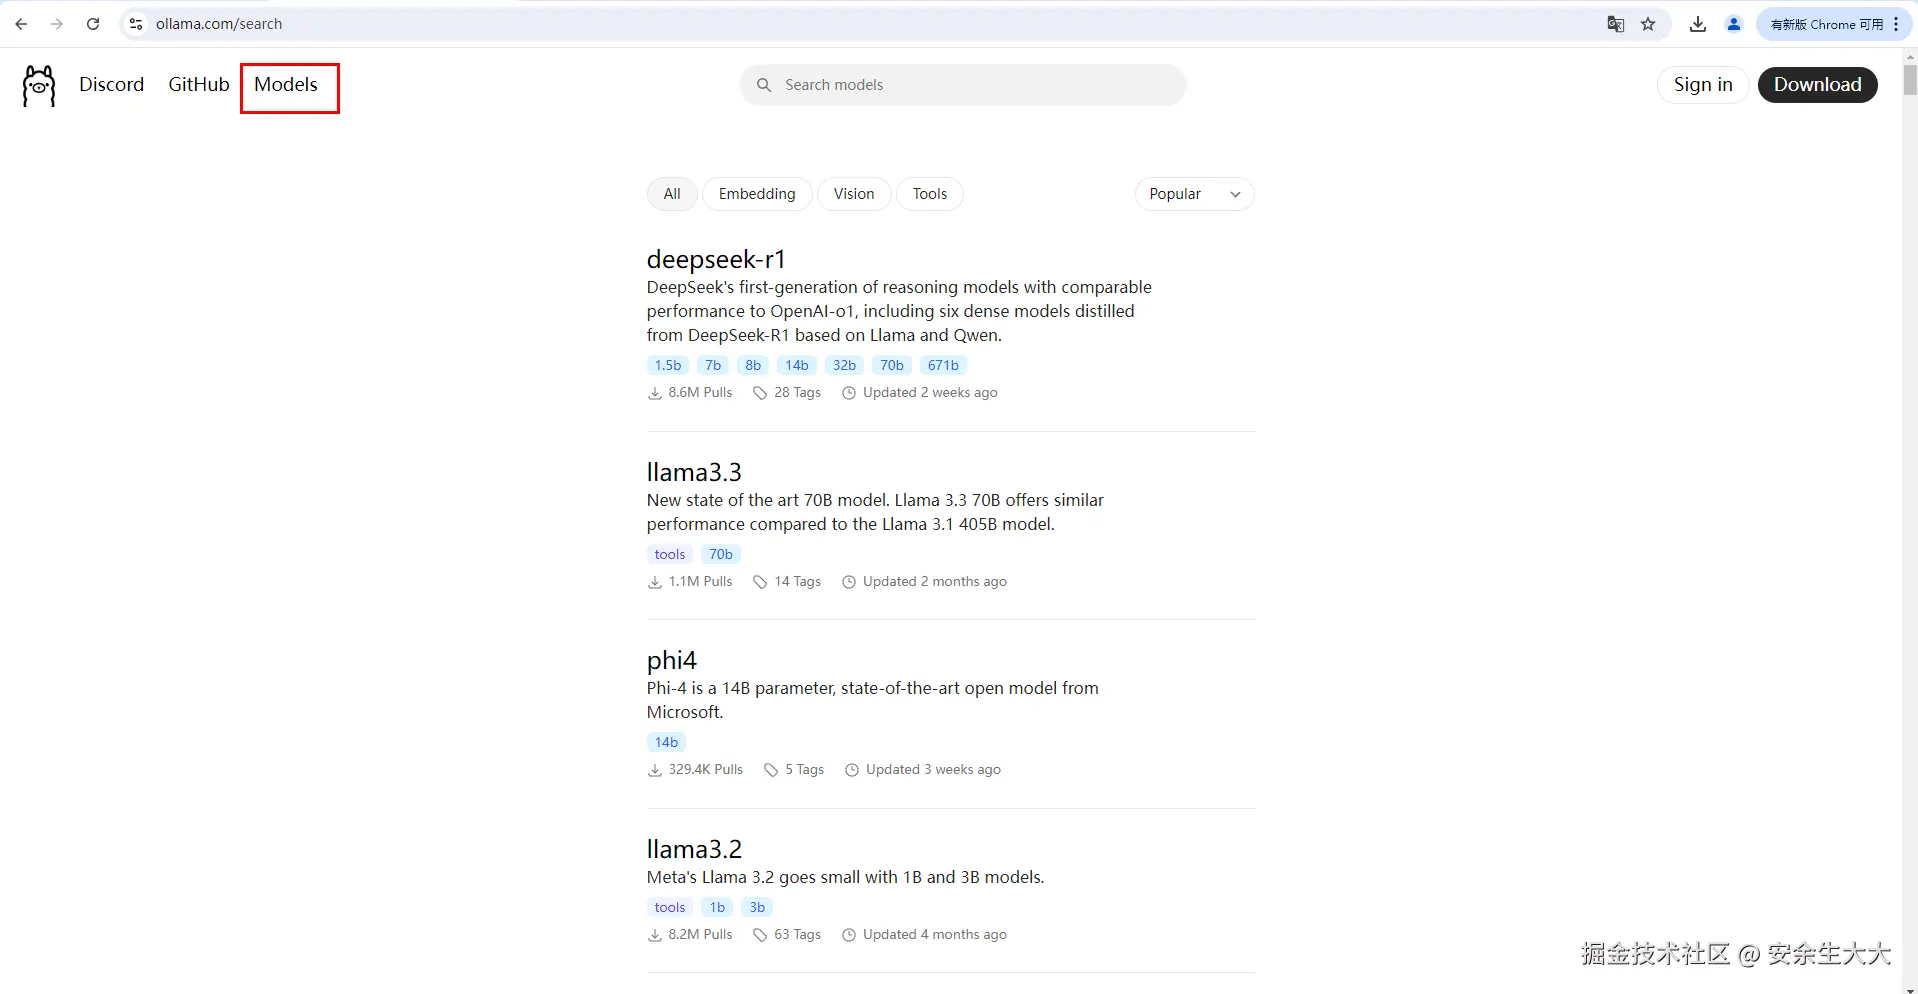Click the clock icon for llama3.2
The image size is (1918, 994).
[x=849, y=935]
